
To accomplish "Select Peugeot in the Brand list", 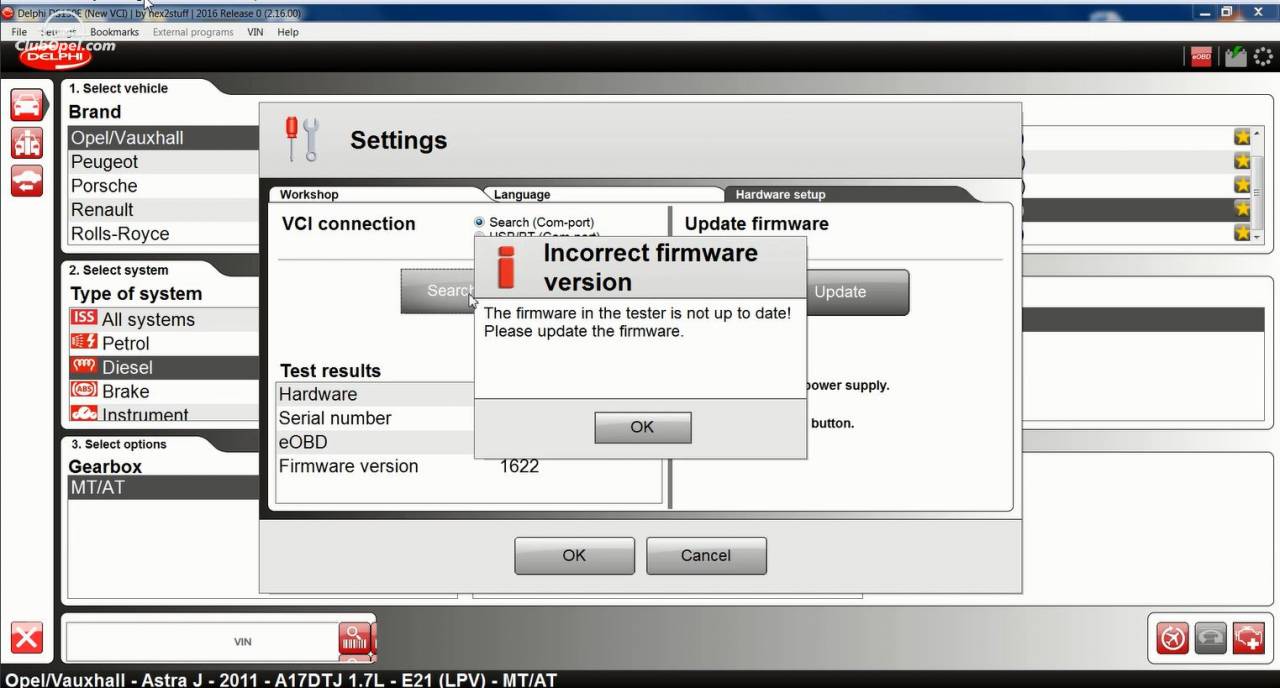I will click(x=164, y=162).
